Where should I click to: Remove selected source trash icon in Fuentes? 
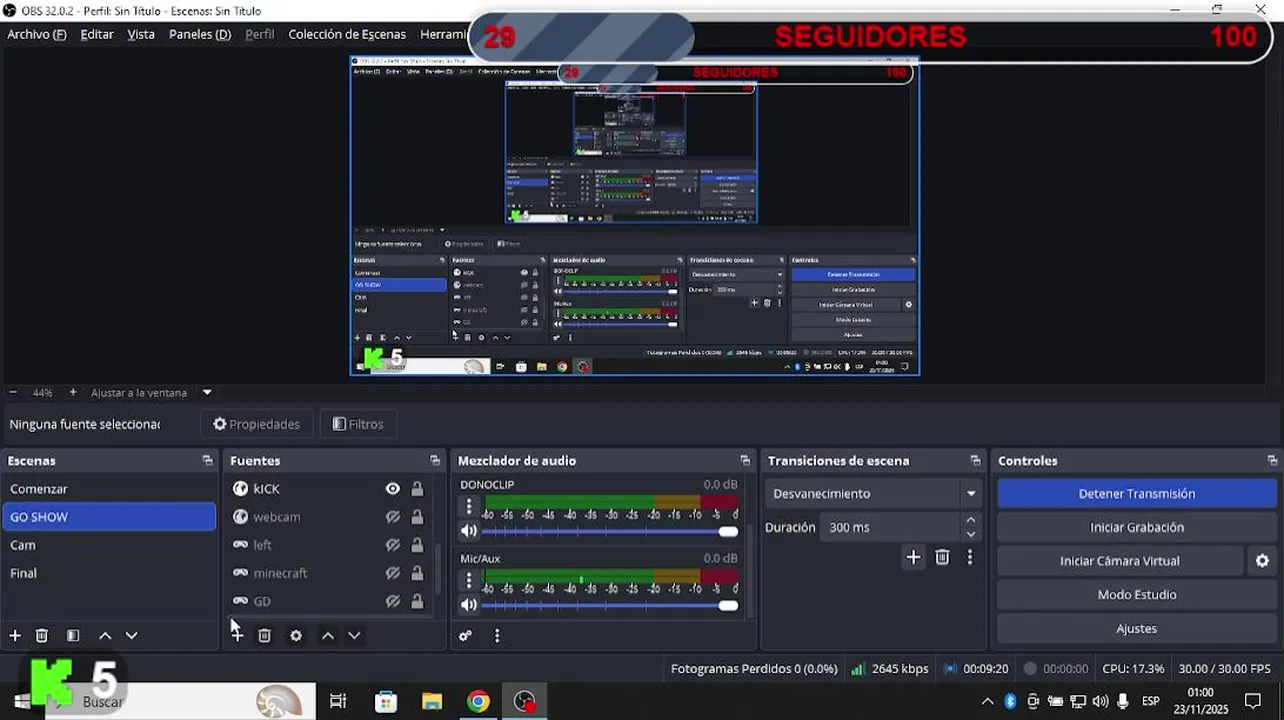264,636
